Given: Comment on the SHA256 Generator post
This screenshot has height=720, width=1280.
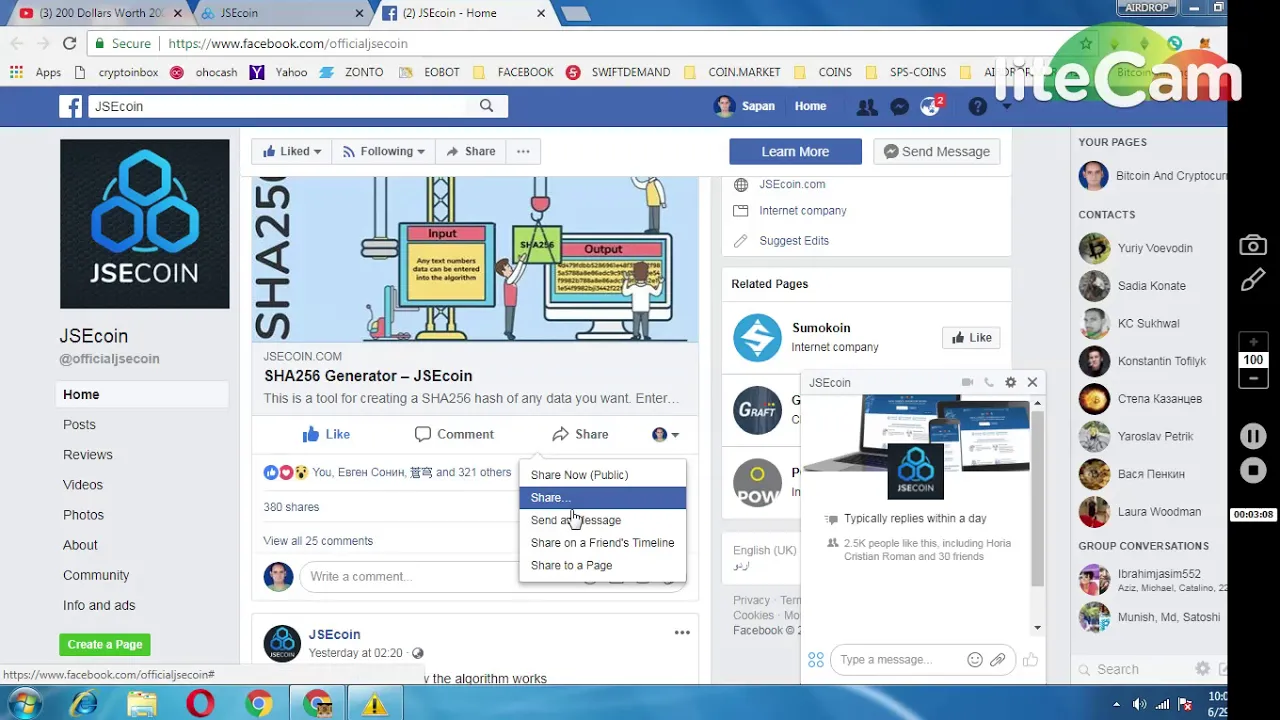Looking at the screenshot, I should tap(454, 434).
